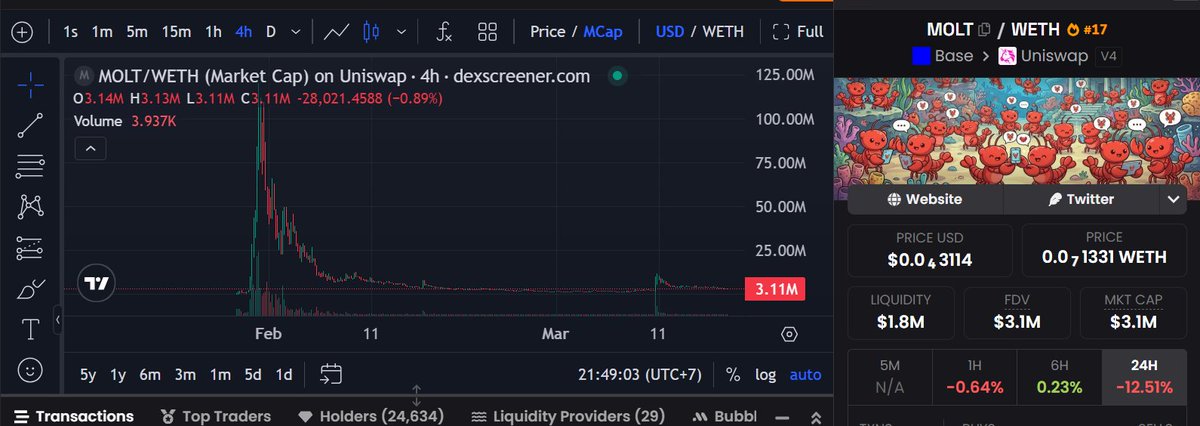Open the forecasting and measurement tools
1200x426 pixels.
31,247
